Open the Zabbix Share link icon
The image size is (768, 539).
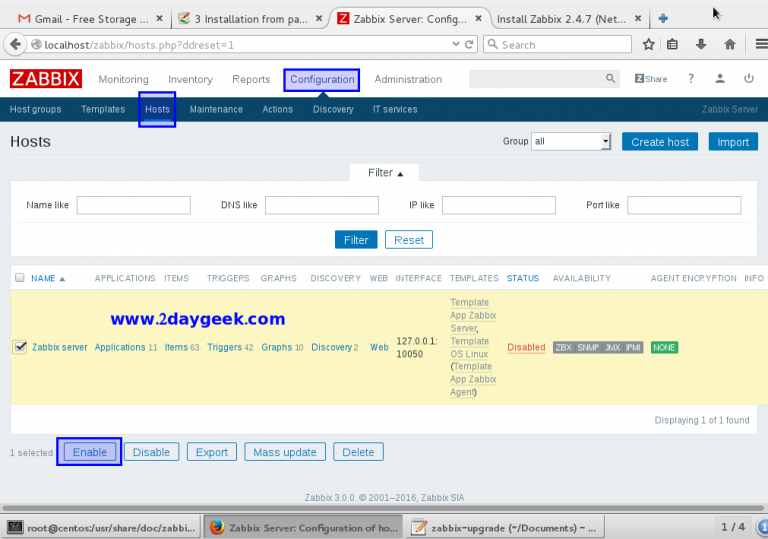(650, 79)
